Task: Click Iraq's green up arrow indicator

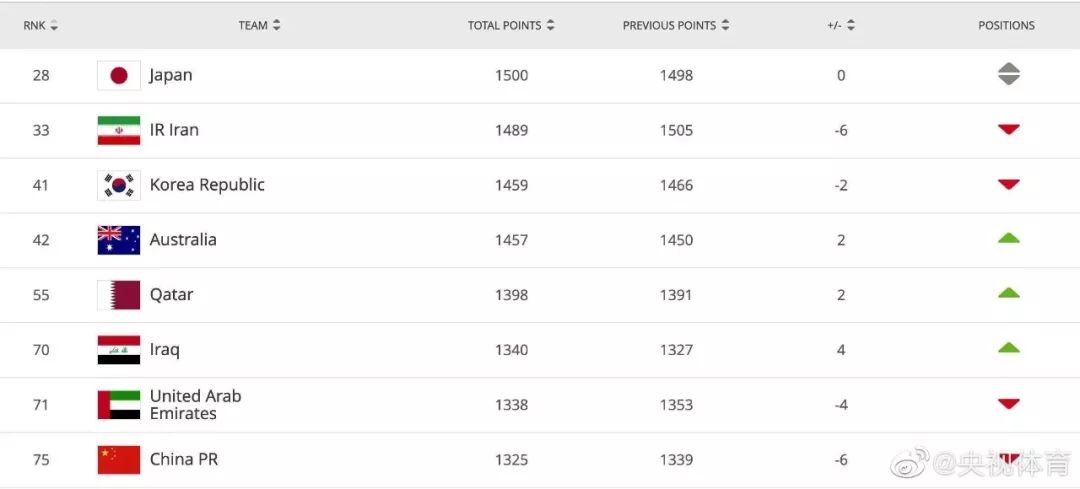Action: (x=1008, y=349)
